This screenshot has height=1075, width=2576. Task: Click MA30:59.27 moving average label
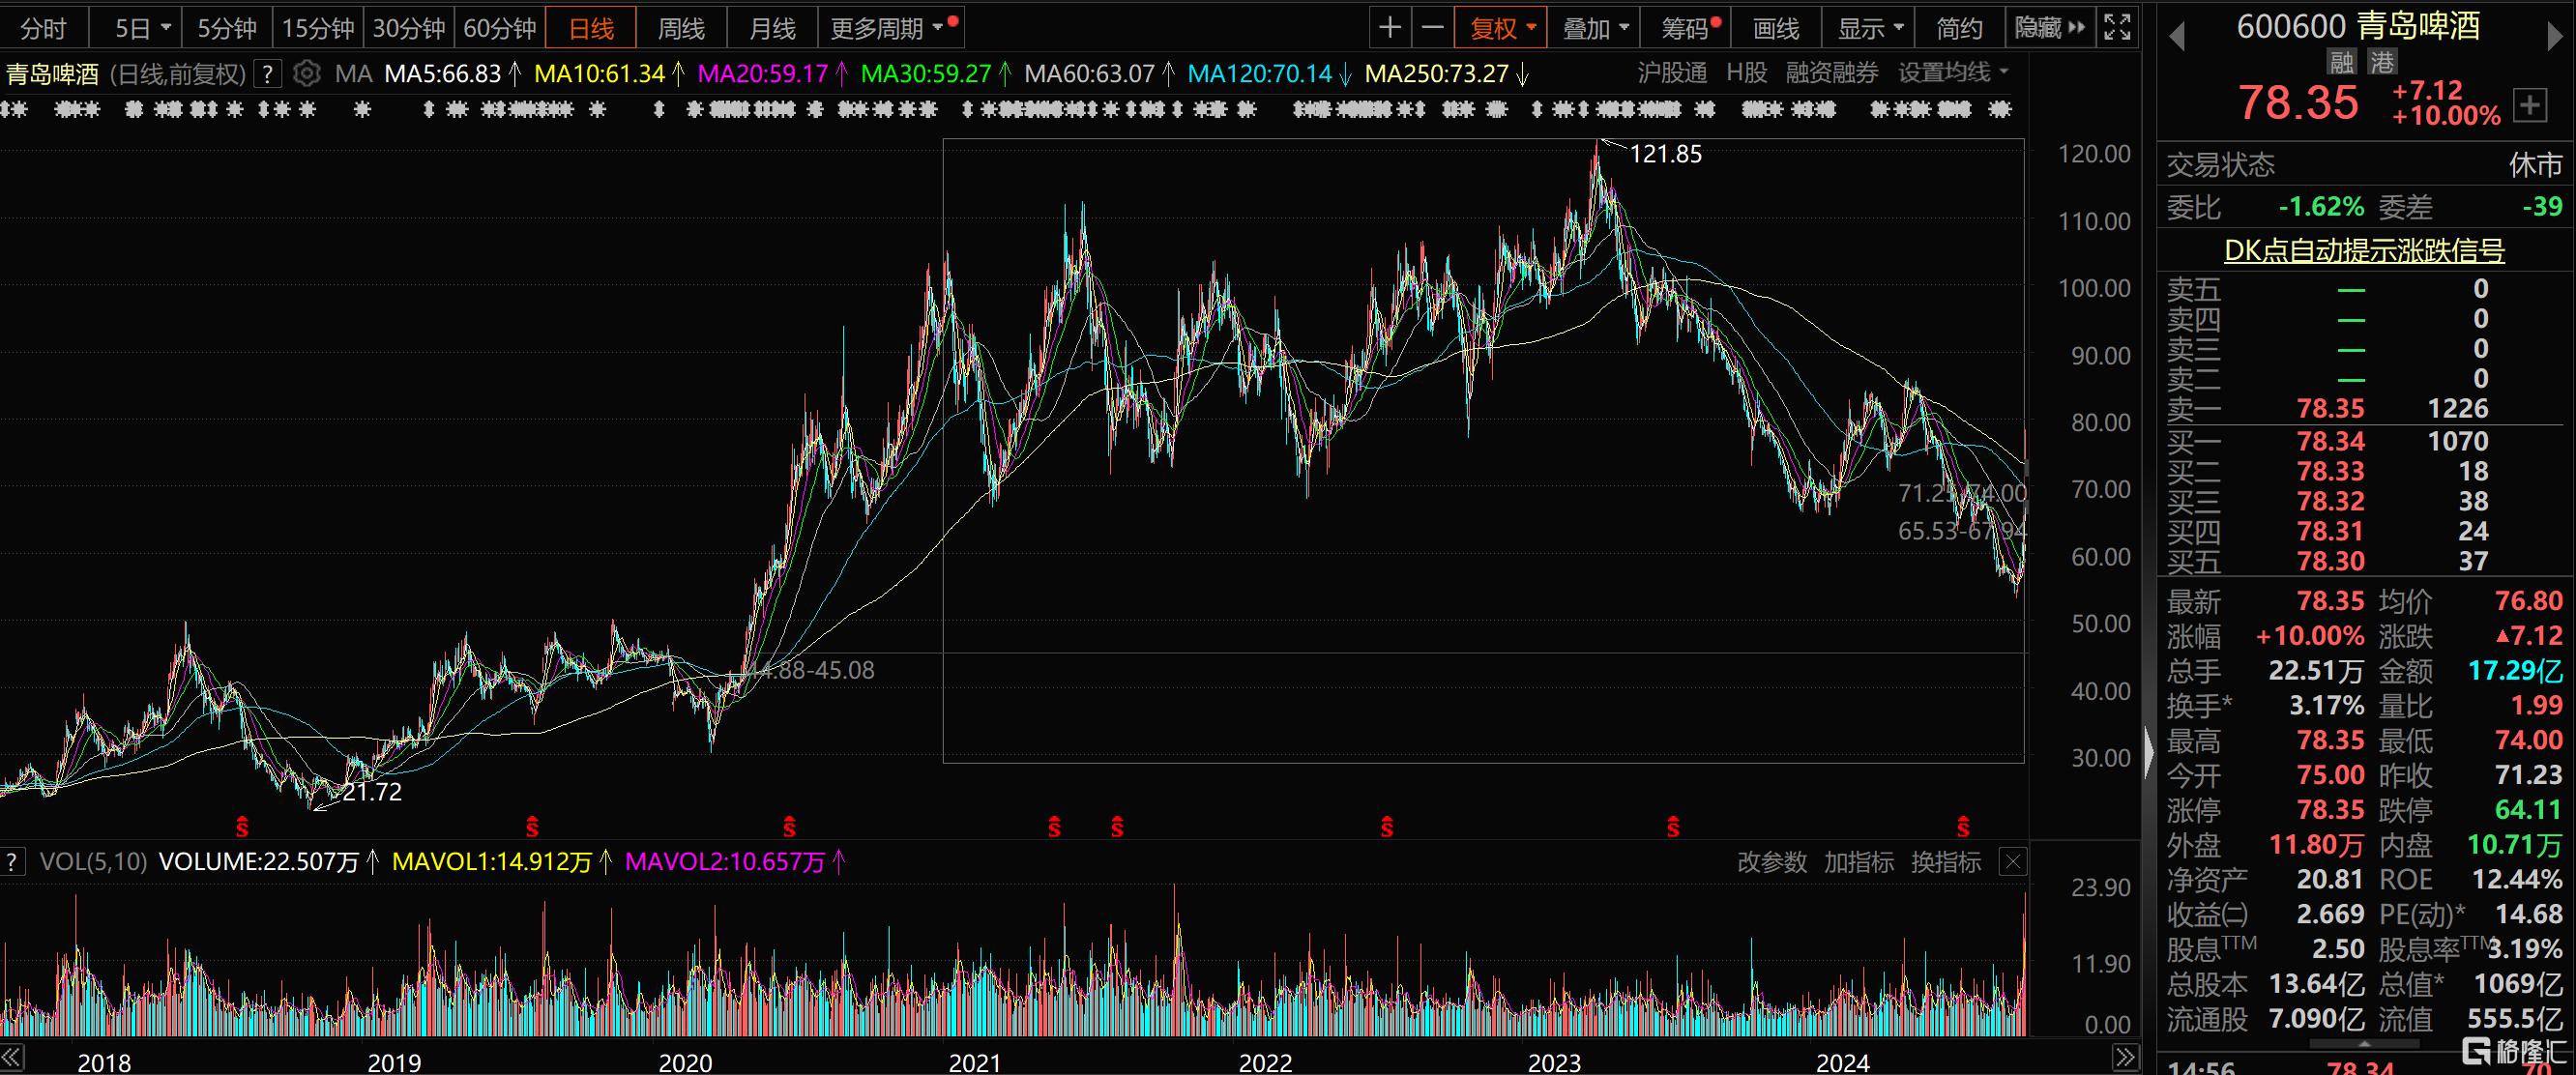935,74
